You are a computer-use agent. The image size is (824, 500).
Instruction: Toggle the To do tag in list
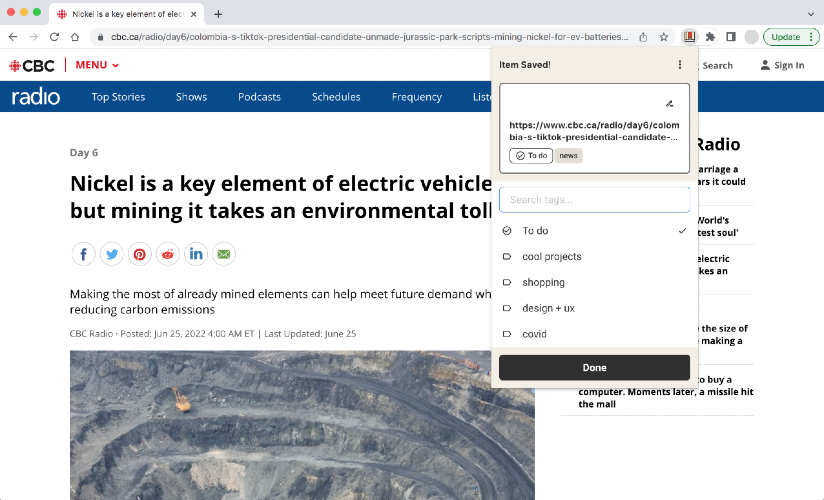[594, 231]
